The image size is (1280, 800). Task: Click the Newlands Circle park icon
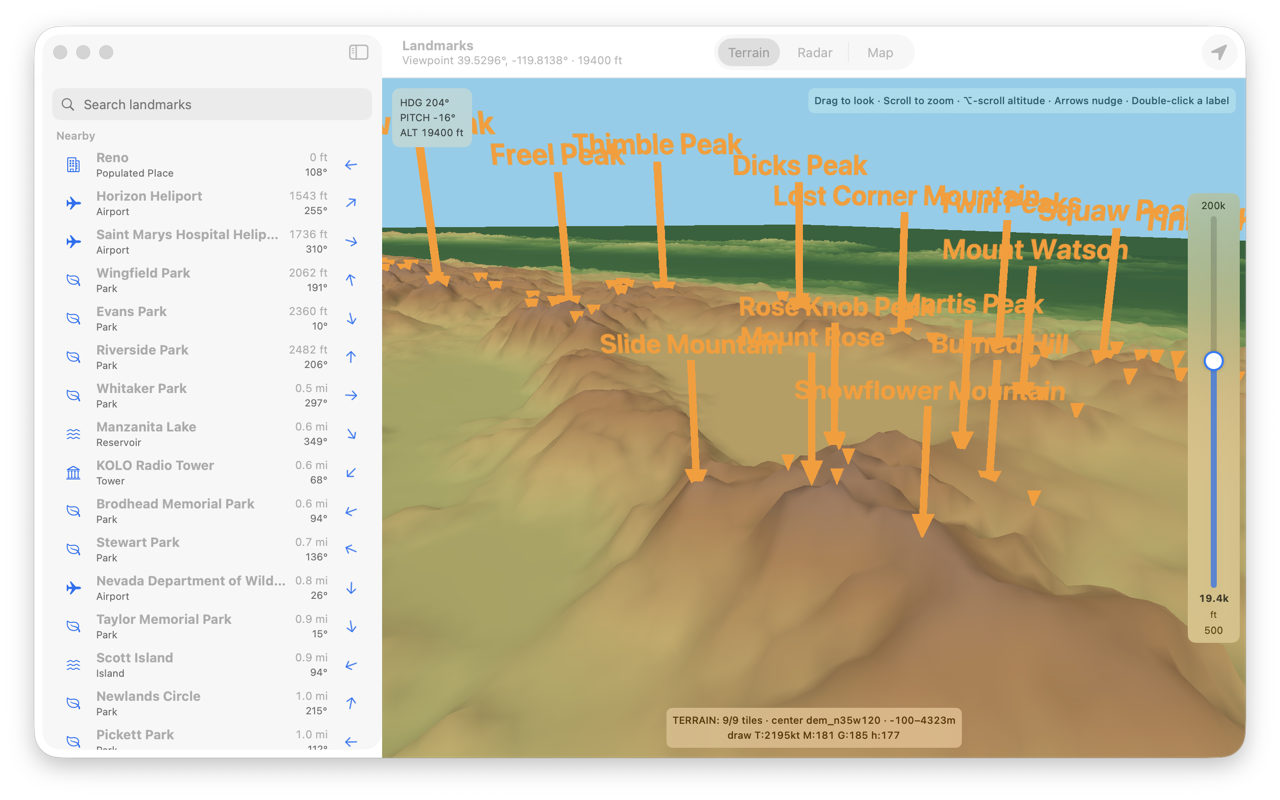73,704
